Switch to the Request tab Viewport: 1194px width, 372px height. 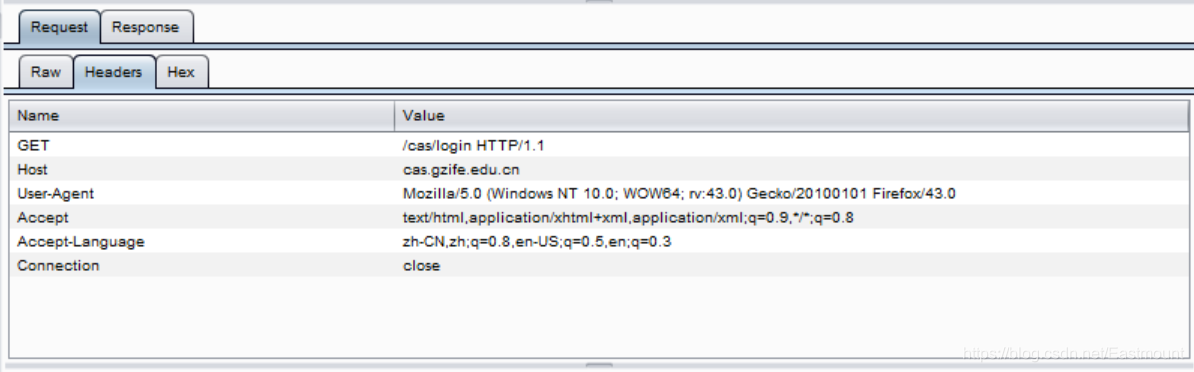point(59,27)
